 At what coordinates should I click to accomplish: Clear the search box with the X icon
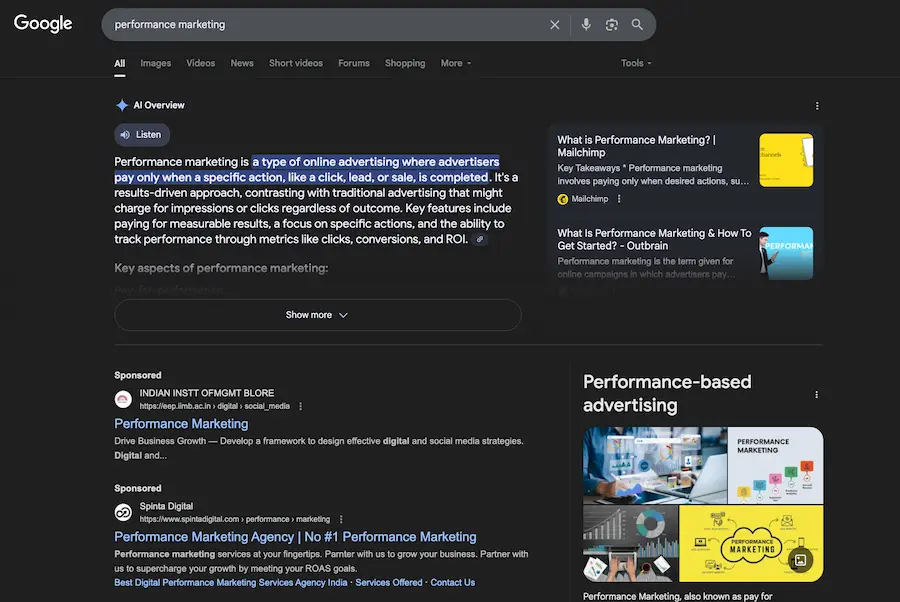pyautogui.click(x=554, y=25)
